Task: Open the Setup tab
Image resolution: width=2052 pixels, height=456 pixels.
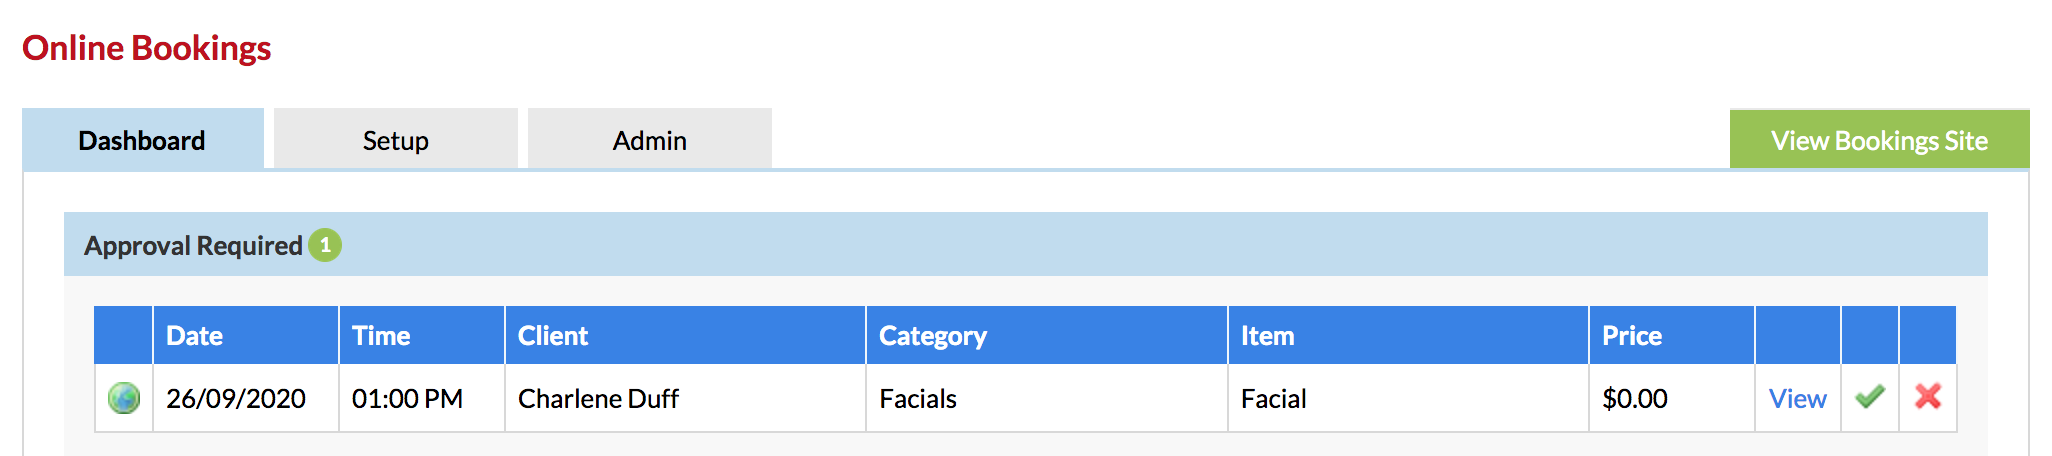Action: [396, 139]
